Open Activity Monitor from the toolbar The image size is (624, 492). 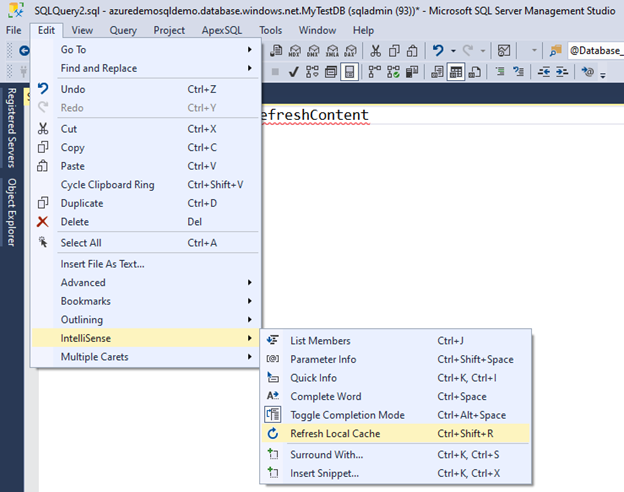pos(504,51)
